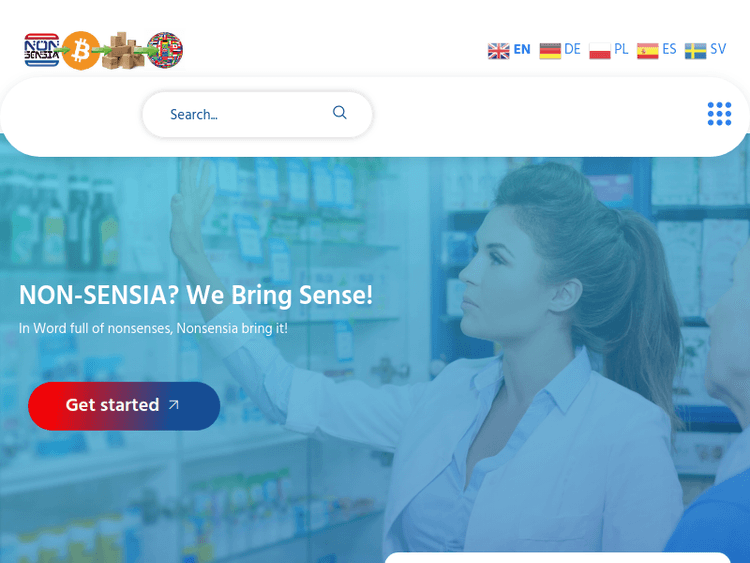The height and width of the screenshot is (563, 750).
Task: Click the Non-Sensia logo badge
Action: click(42, 50)
